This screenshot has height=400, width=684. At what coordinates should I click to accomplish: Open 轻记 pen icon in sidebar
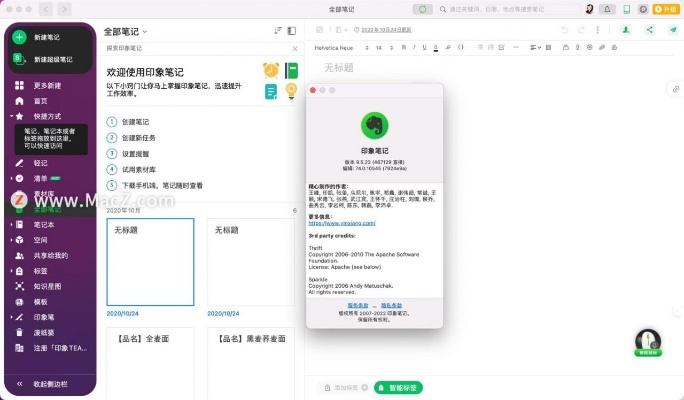[x=19, y=163]
